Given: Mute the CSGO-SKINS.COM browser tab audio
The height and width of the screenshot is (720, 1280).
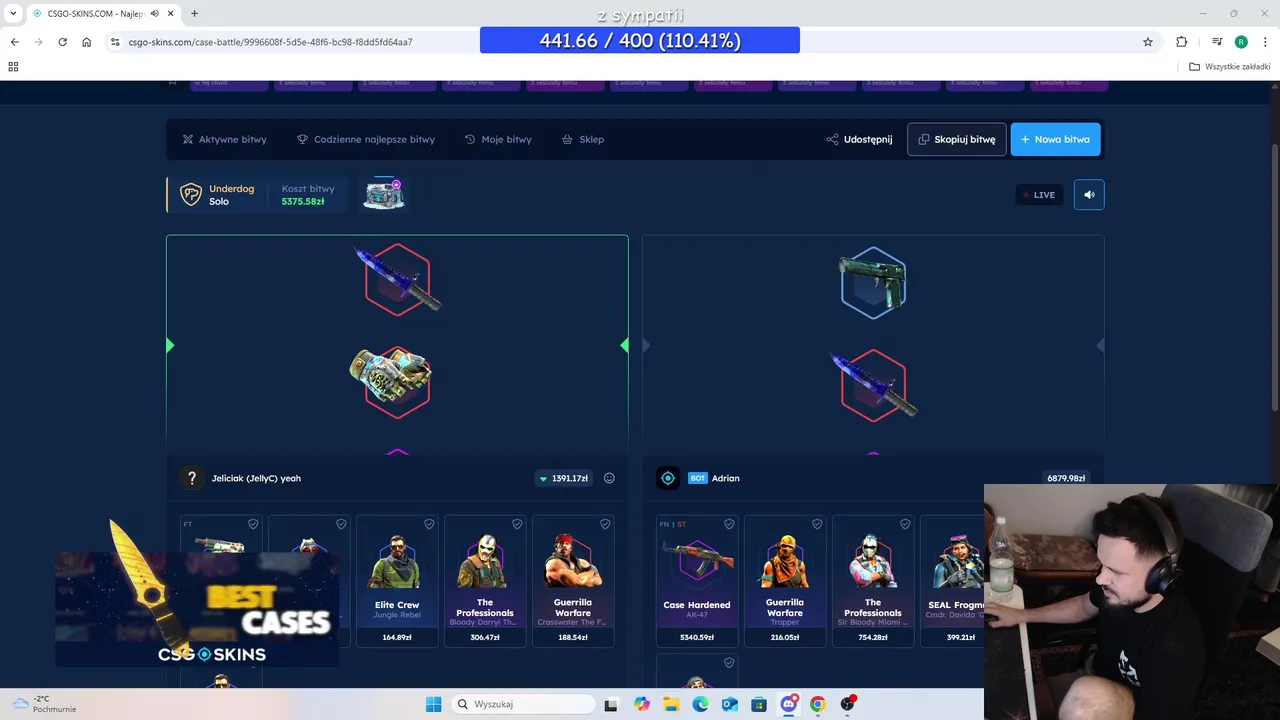Looking at the screenshot, I should pos(155,13).
